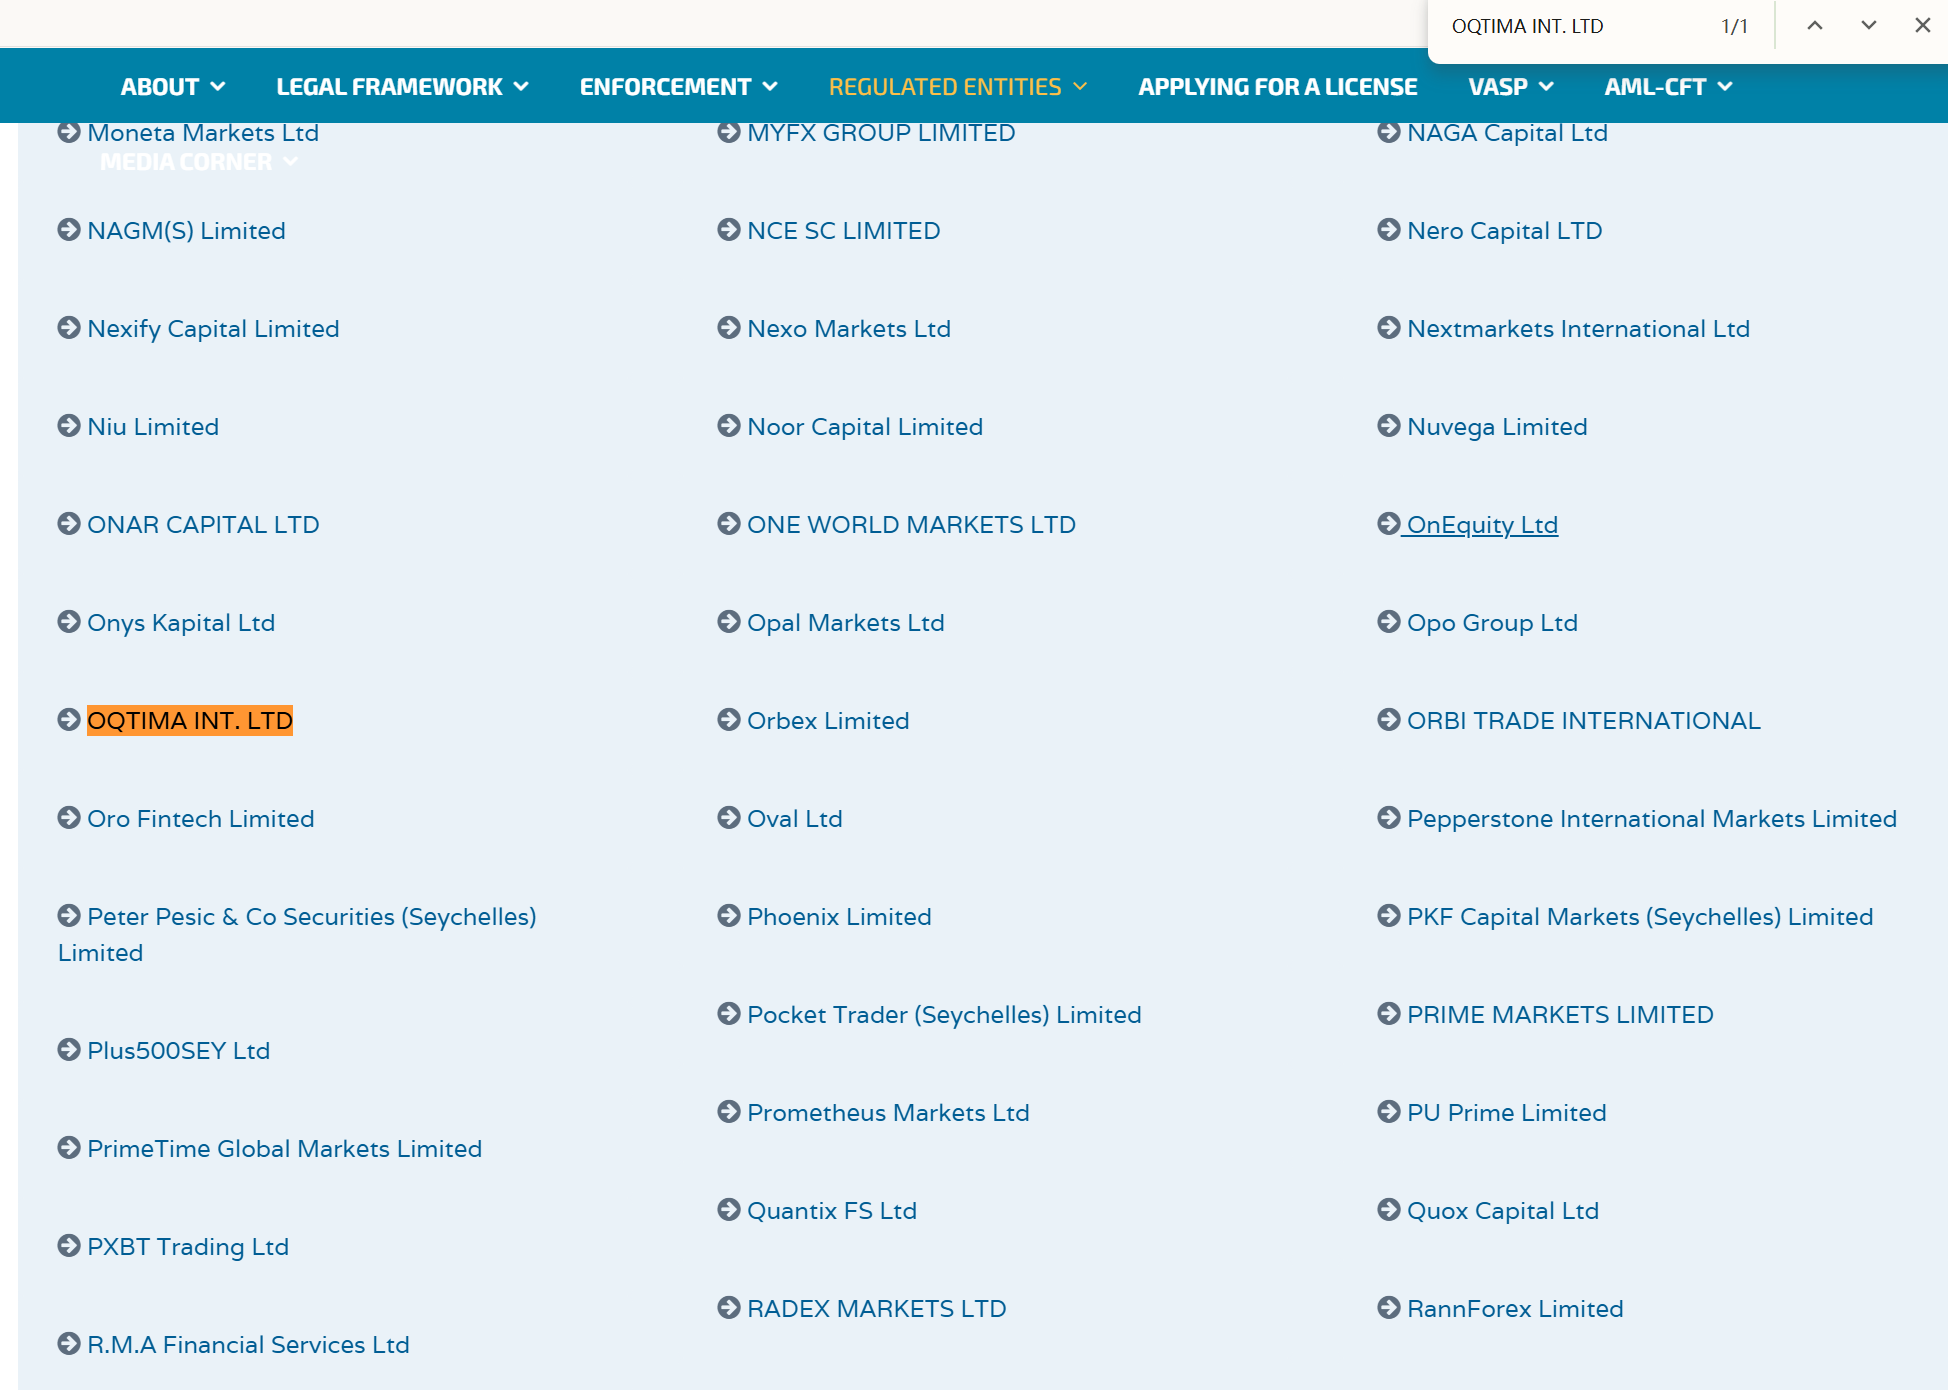Click arrow icon beside PU Prime Limited
This screenshot has width=1948, height=1390.
click(x=1389, y=1112)
